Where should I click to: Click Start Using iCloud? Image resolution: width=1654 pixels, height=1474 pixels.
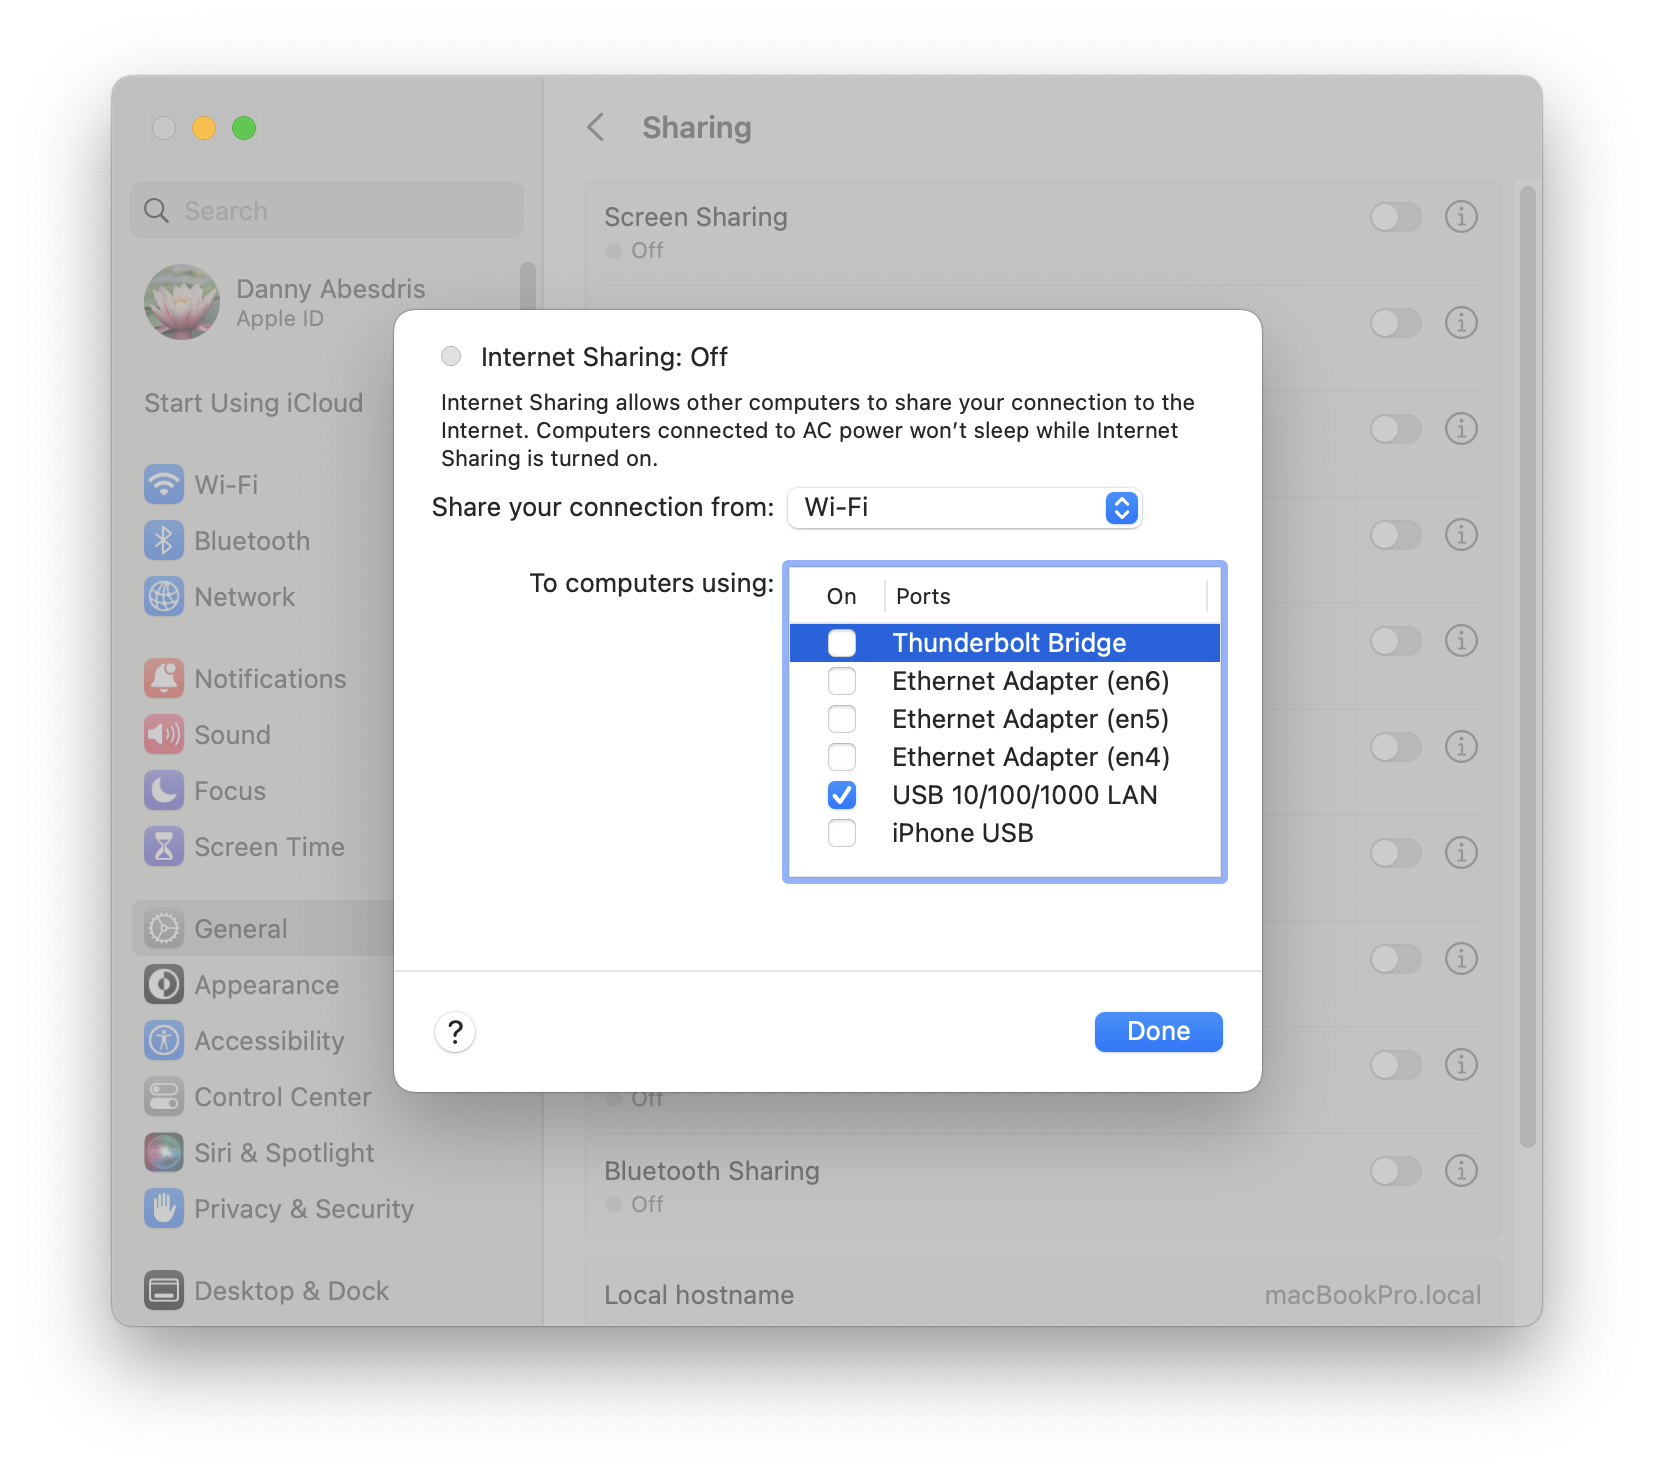(x=254, y=403)
